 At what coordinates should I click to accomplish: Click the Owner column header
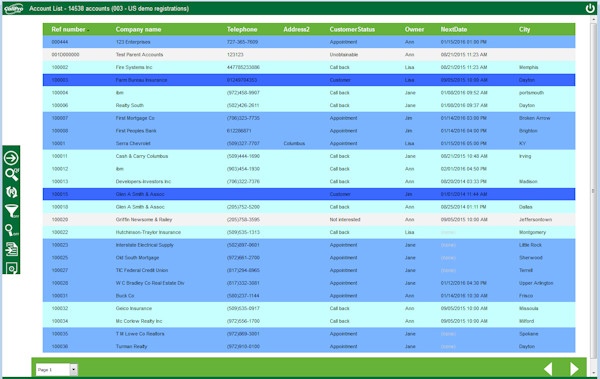[414, 29]
